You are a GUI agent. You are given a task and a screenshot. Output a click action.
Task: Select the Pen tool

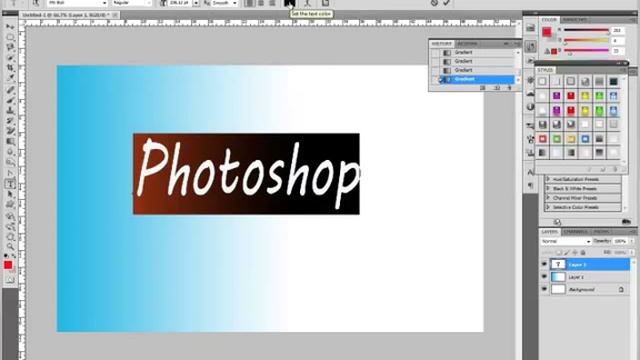(10, 173)
